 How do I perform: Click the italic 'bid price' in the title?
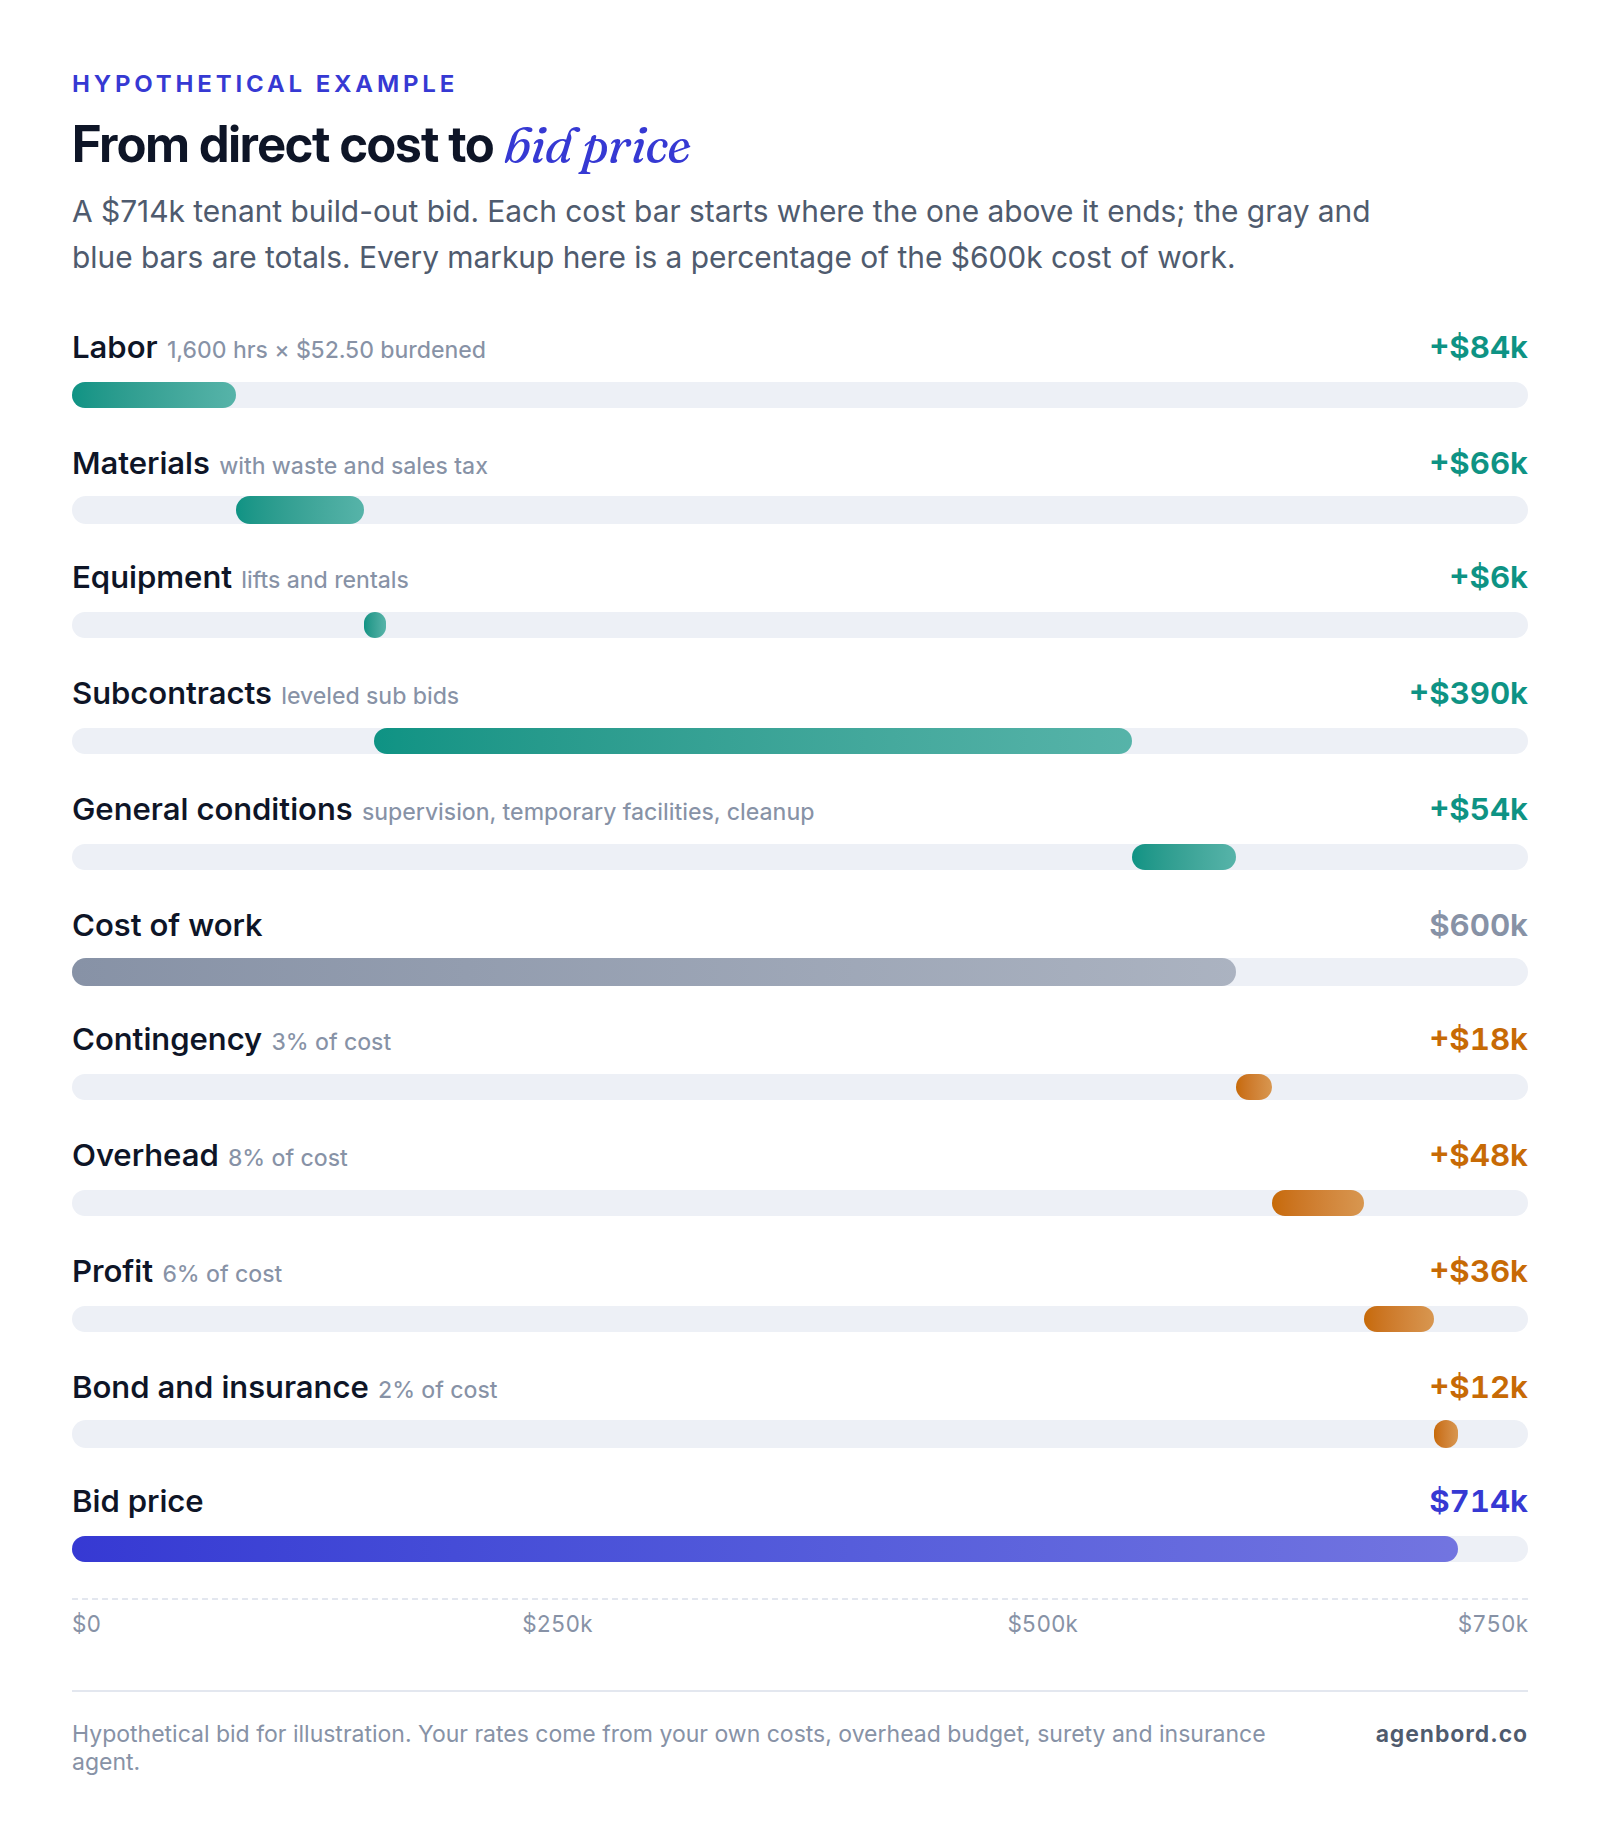coord(597,147)
